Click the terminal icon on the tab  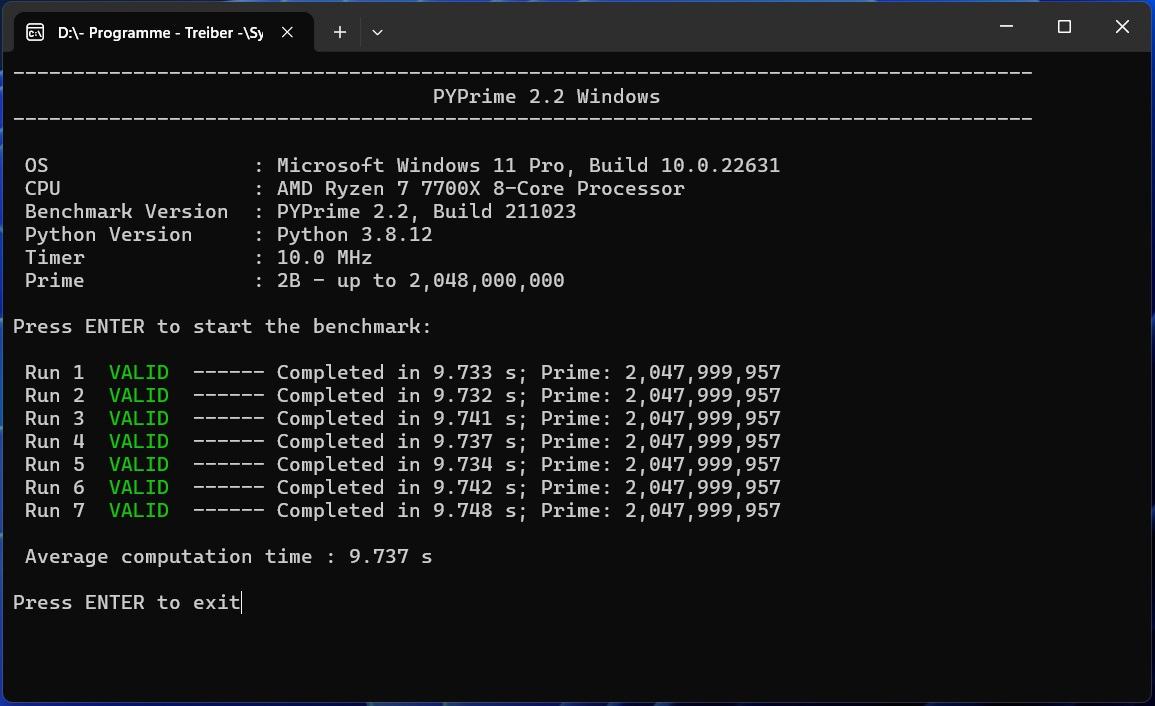tap(35, 32)
